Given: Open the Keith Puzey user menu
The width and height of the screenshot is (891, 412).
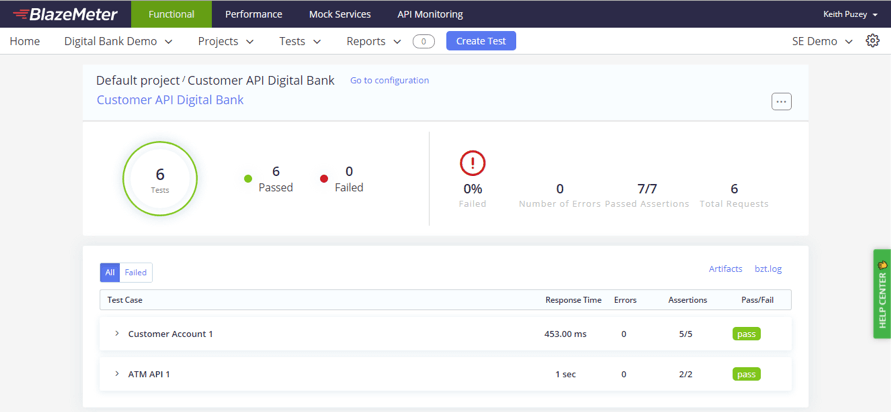Looking at the screenshot, I should pyautogui.click(x=850, y=14).
